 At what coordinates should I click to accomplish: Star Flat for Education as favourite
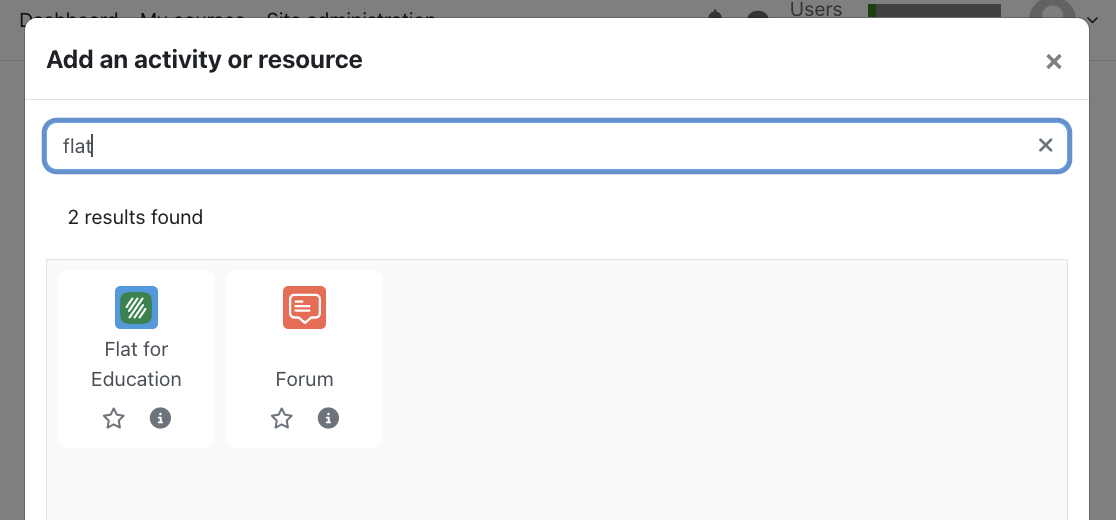pos(114,418)
